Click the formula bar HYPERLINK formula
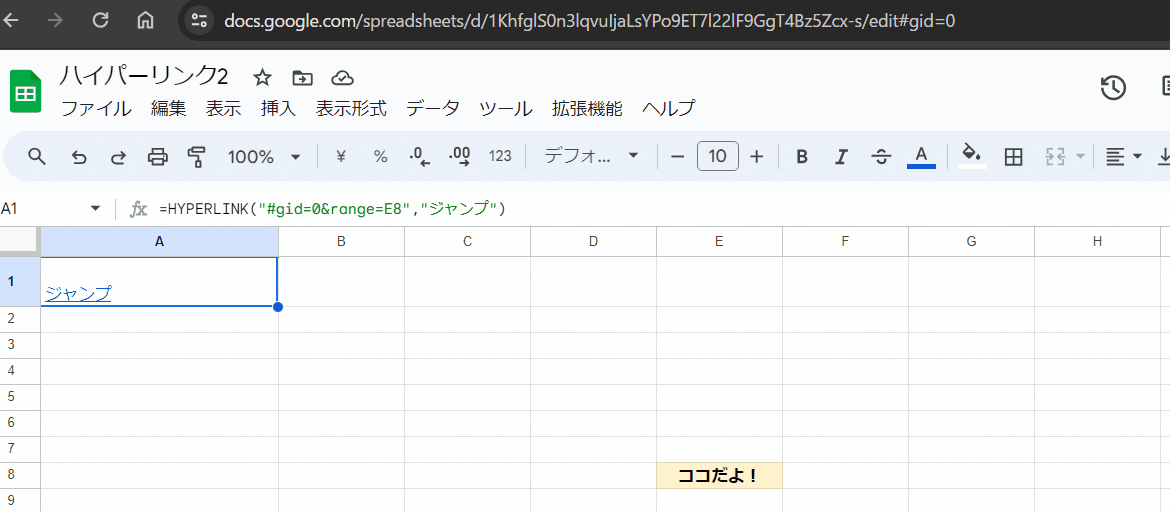 [x=333, y=209]
